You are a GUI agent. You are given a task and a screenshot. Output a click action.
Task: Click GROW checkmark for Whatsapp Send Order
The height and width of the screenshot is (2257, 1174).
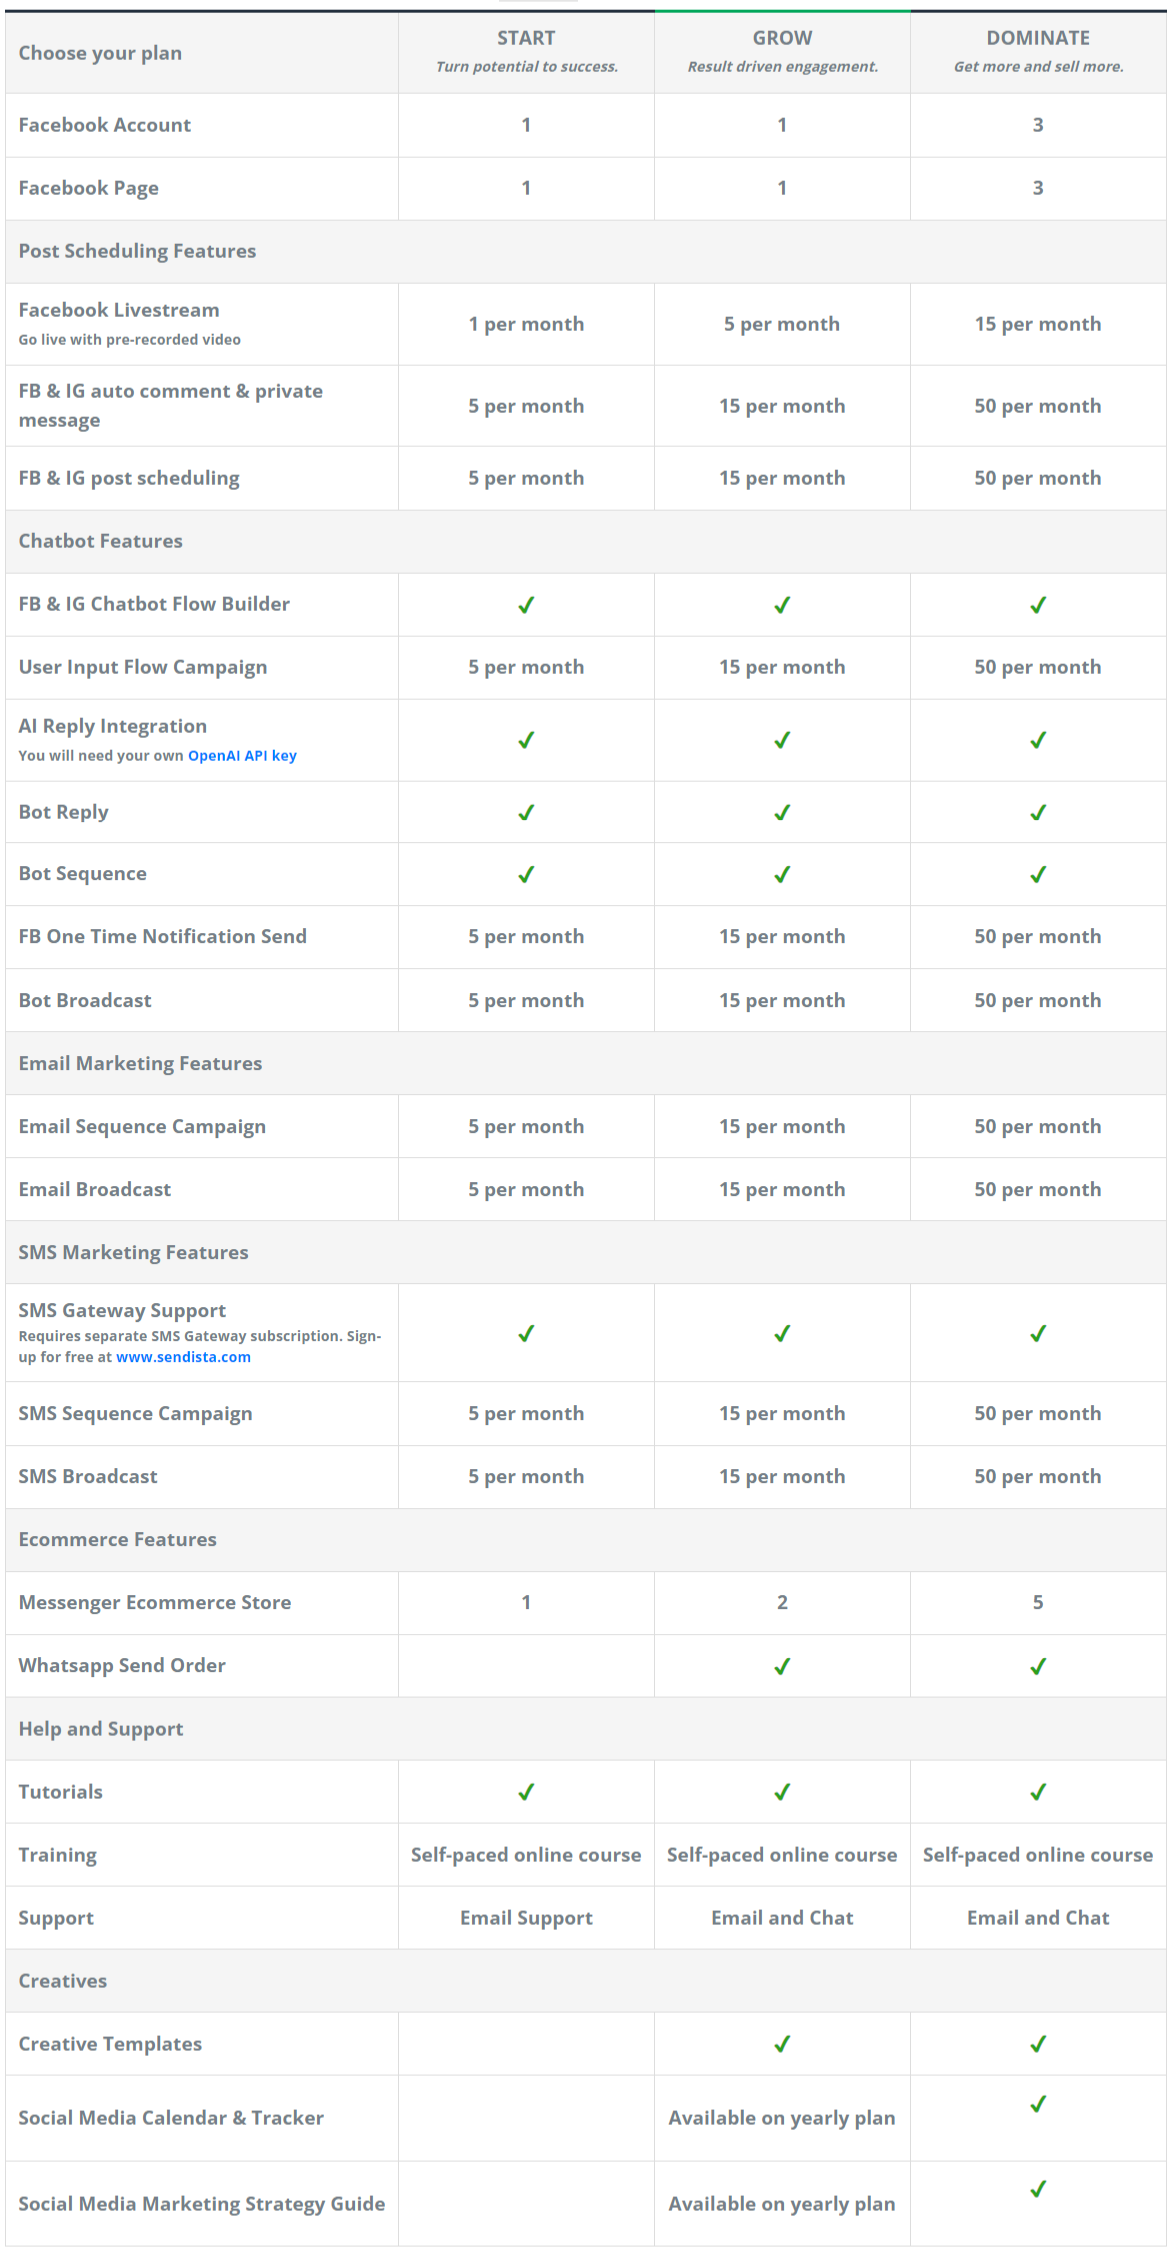click(x=782, y=1666)
